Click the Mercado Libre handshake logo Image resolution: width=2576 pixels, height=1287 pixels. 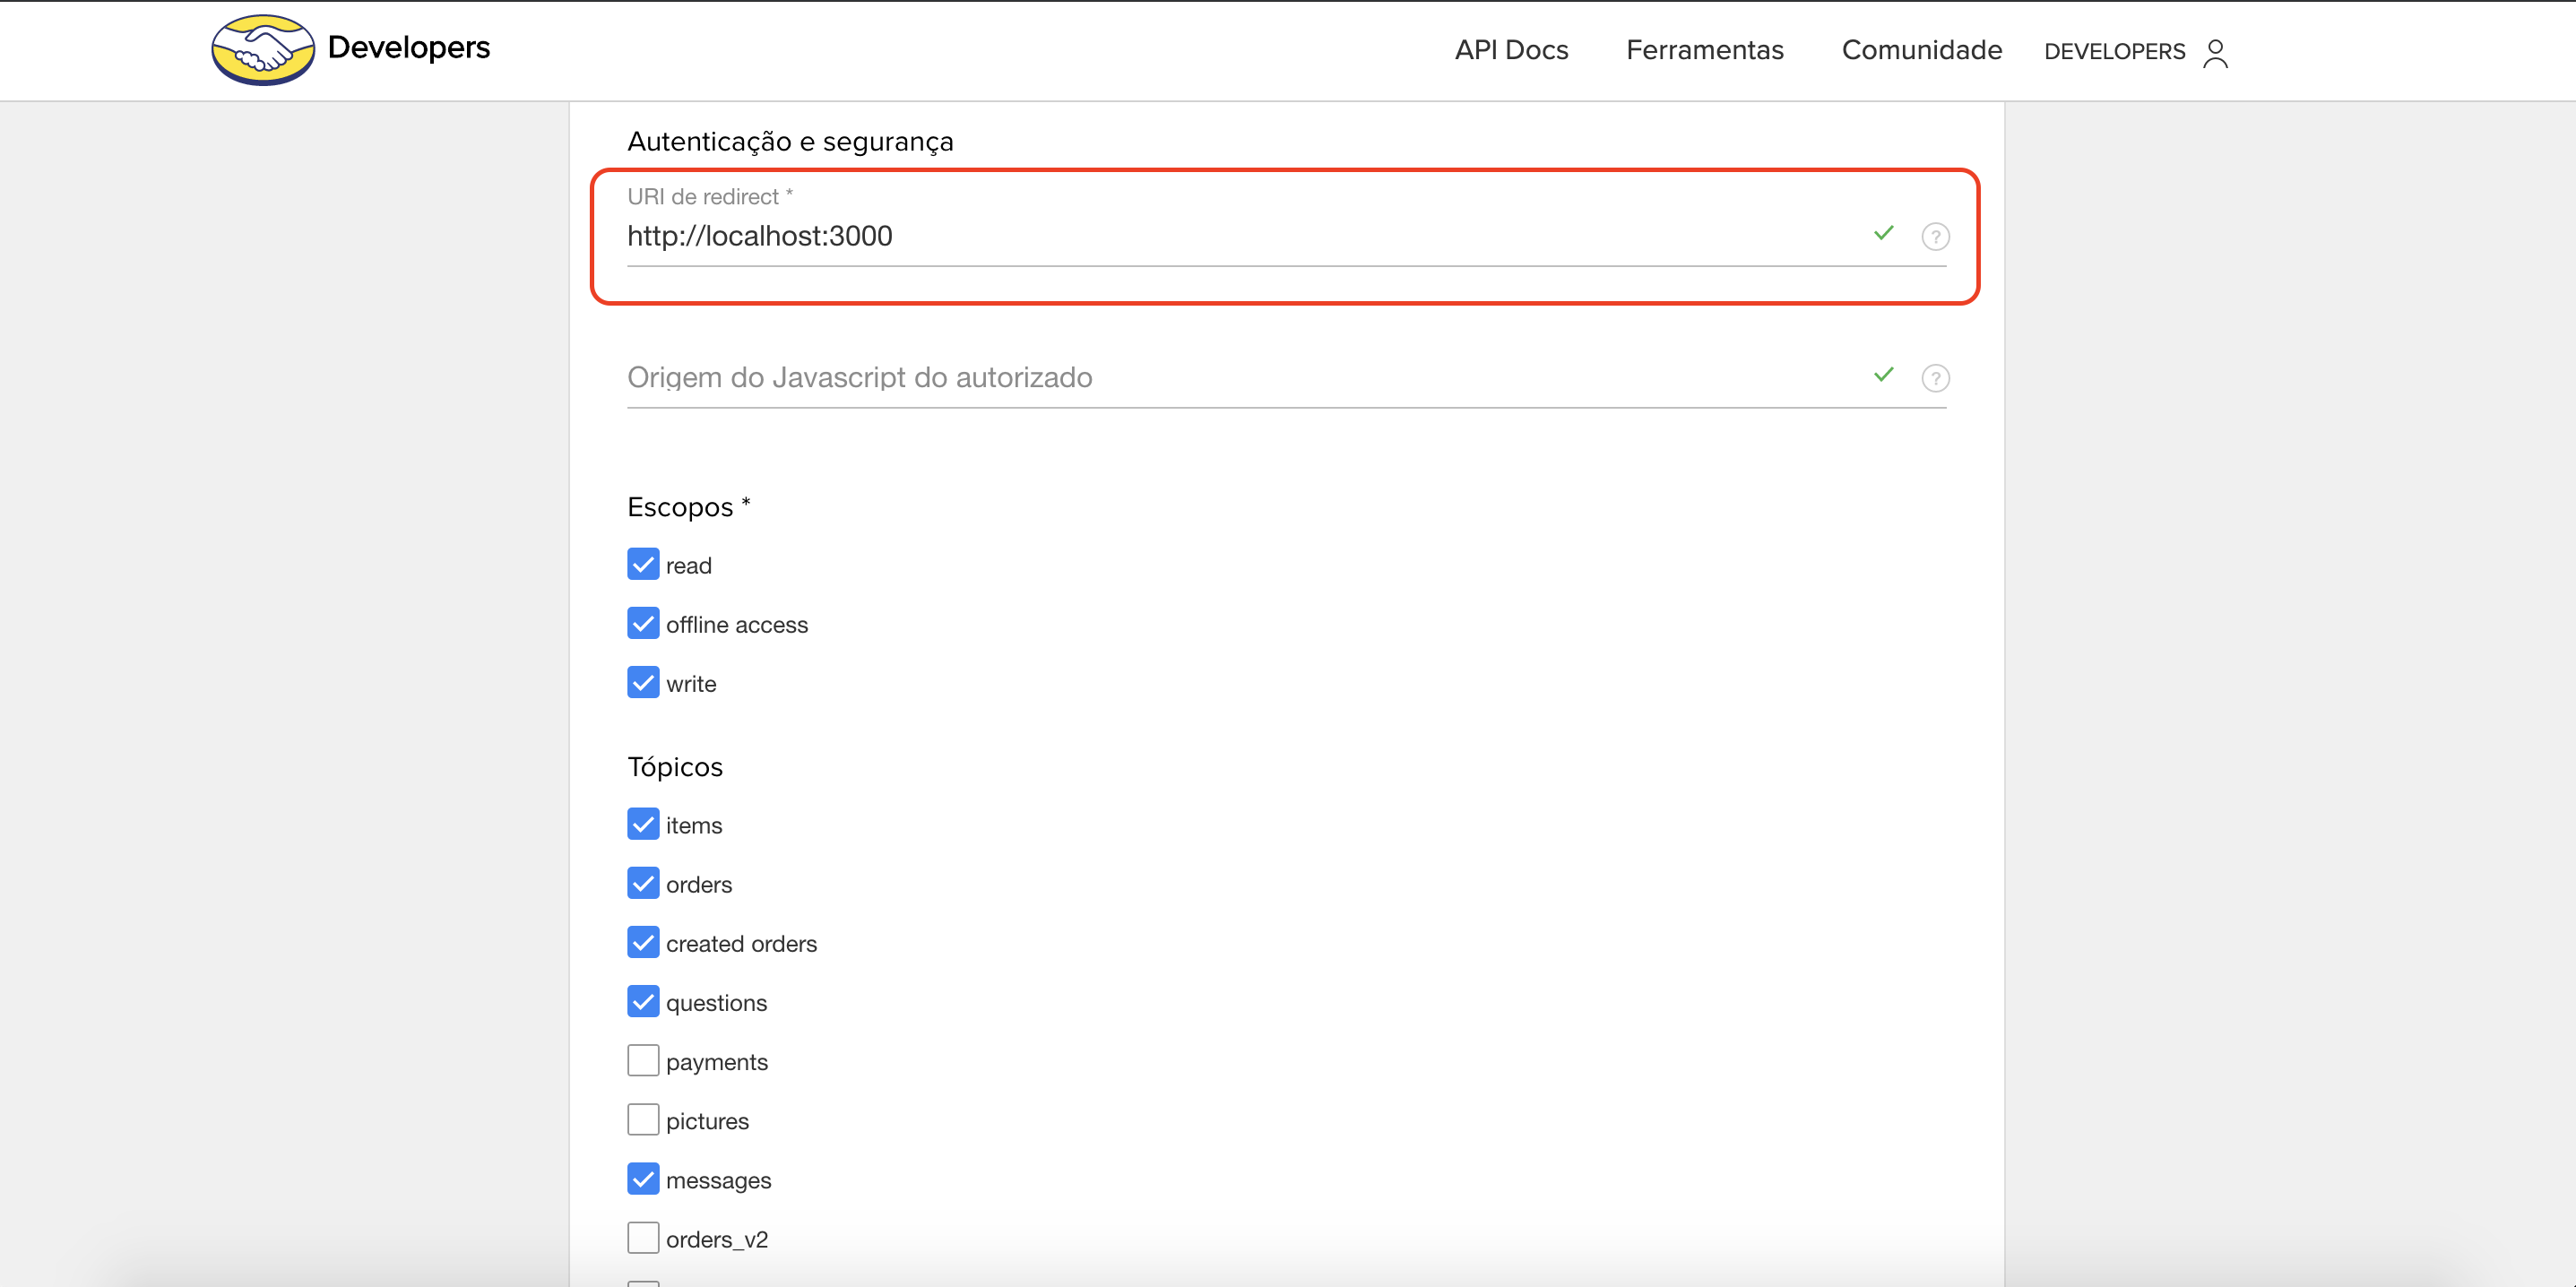tap(262, 50)
